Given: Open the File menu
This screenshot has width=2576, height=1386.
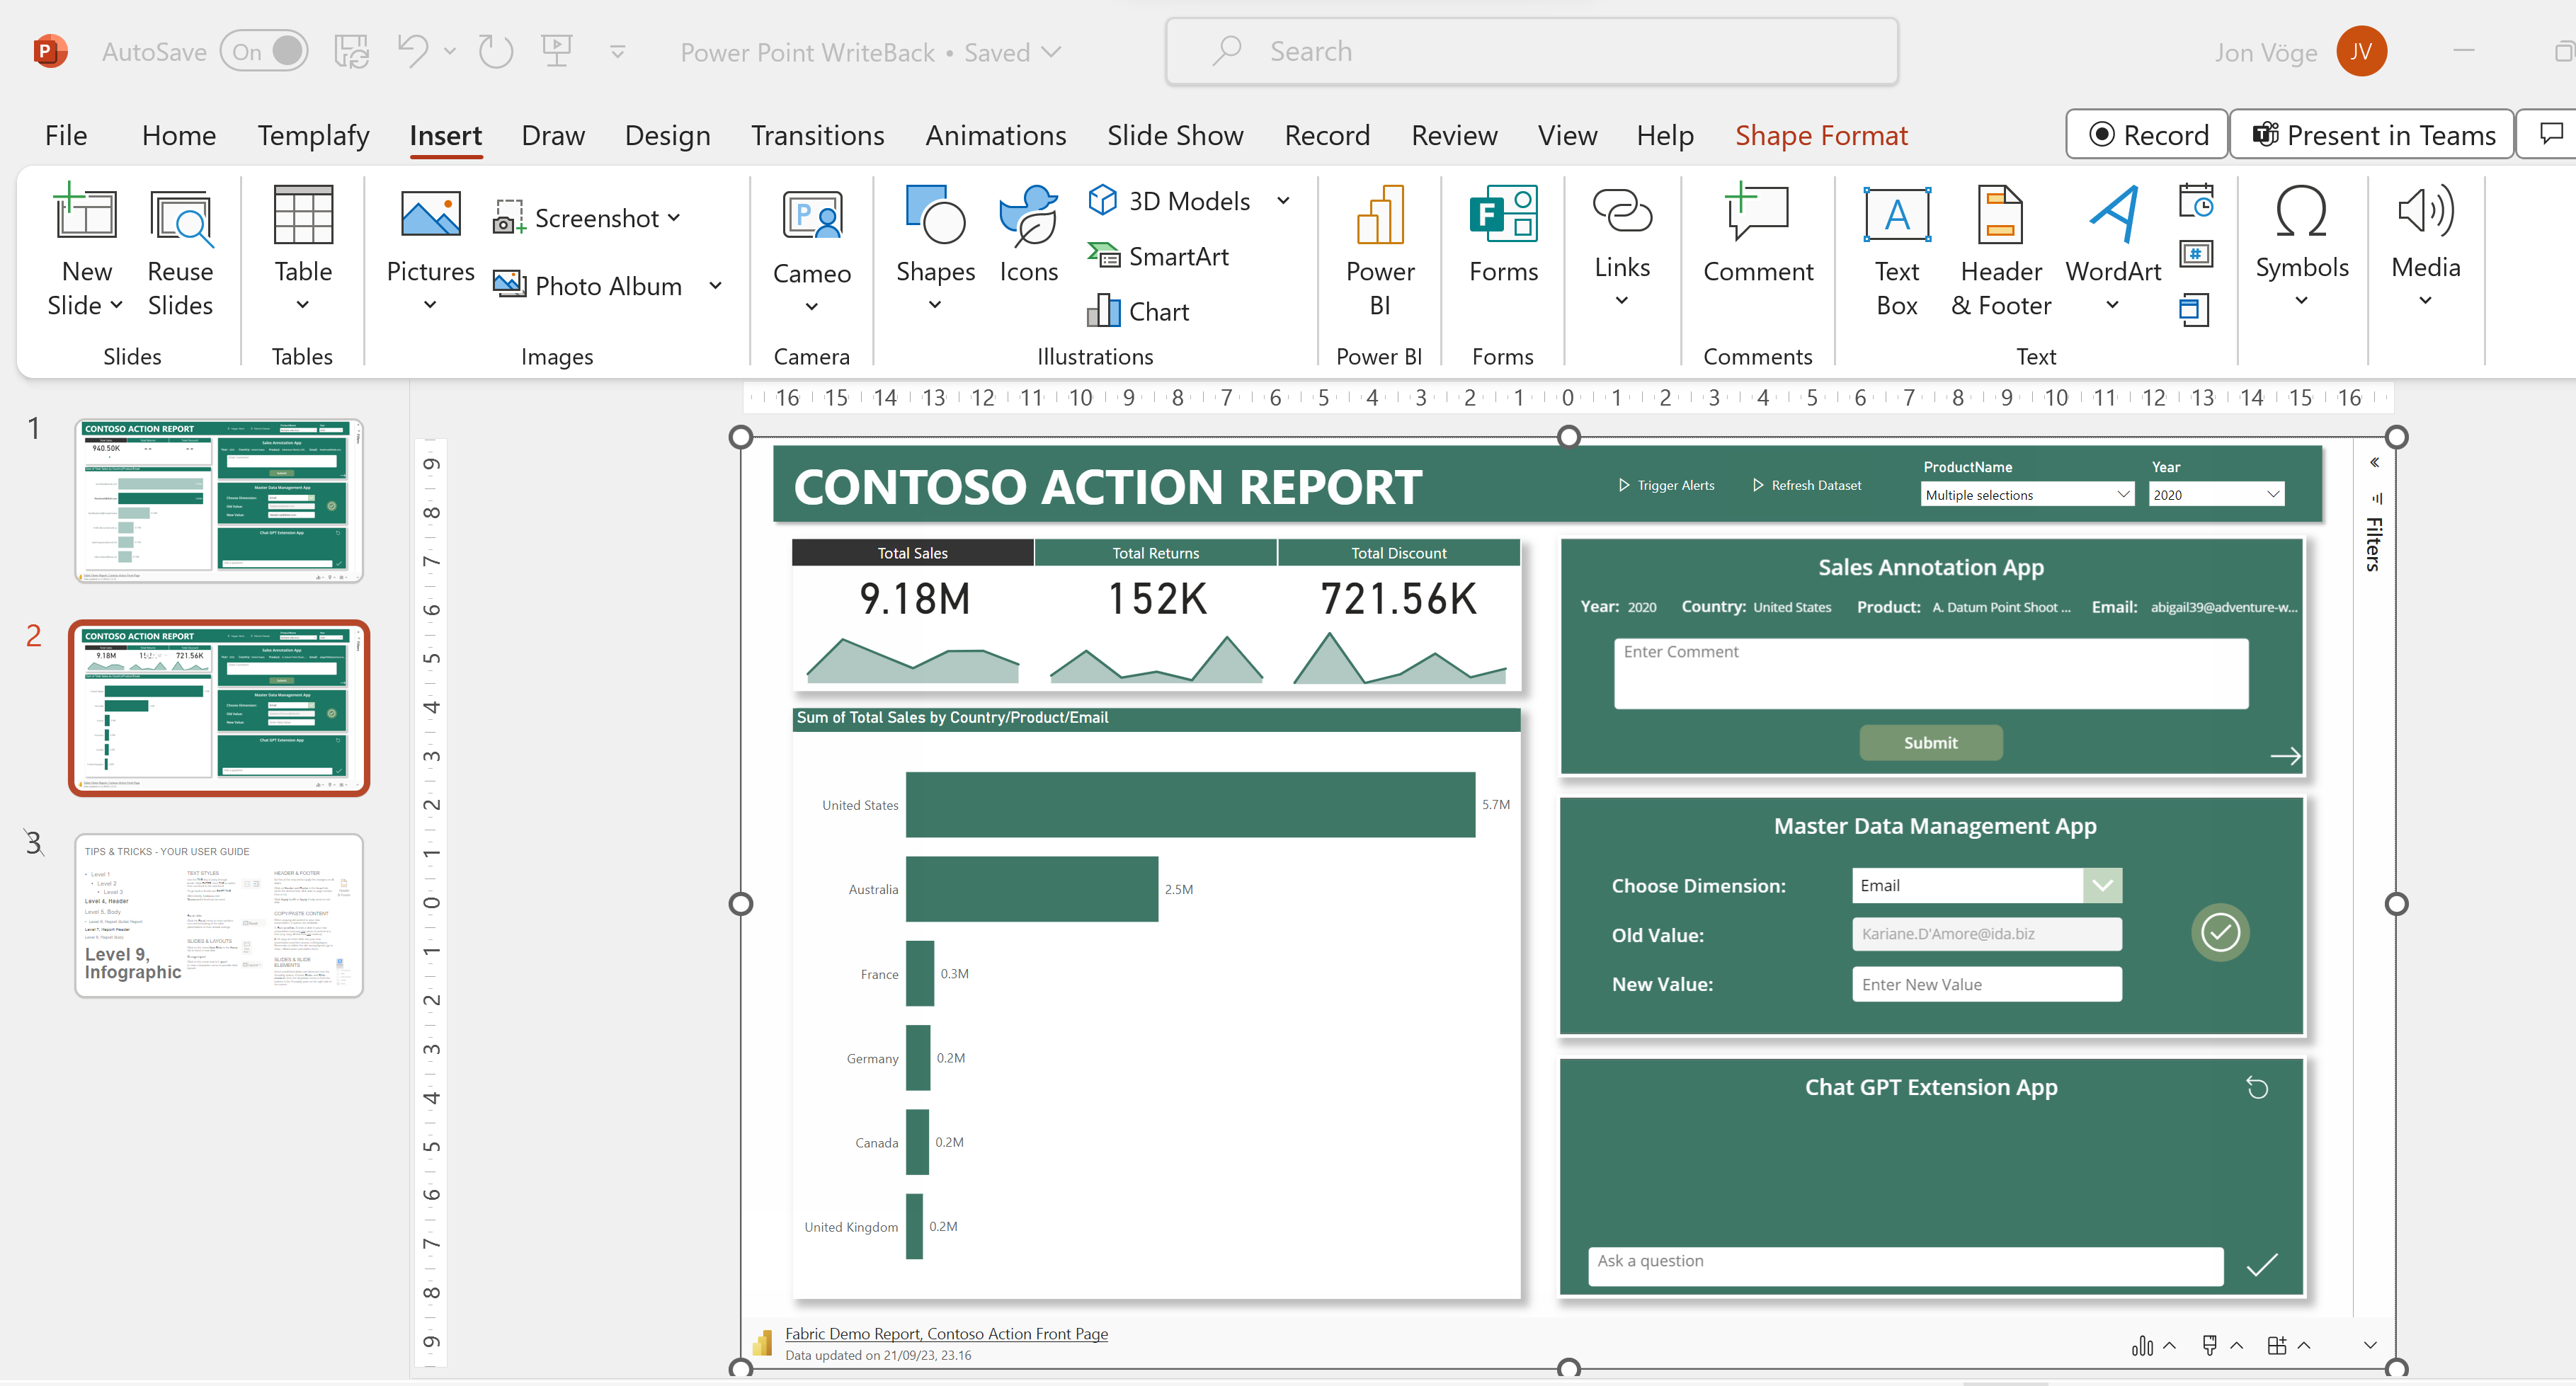Looking at the screenshot, I should (66, 135).
